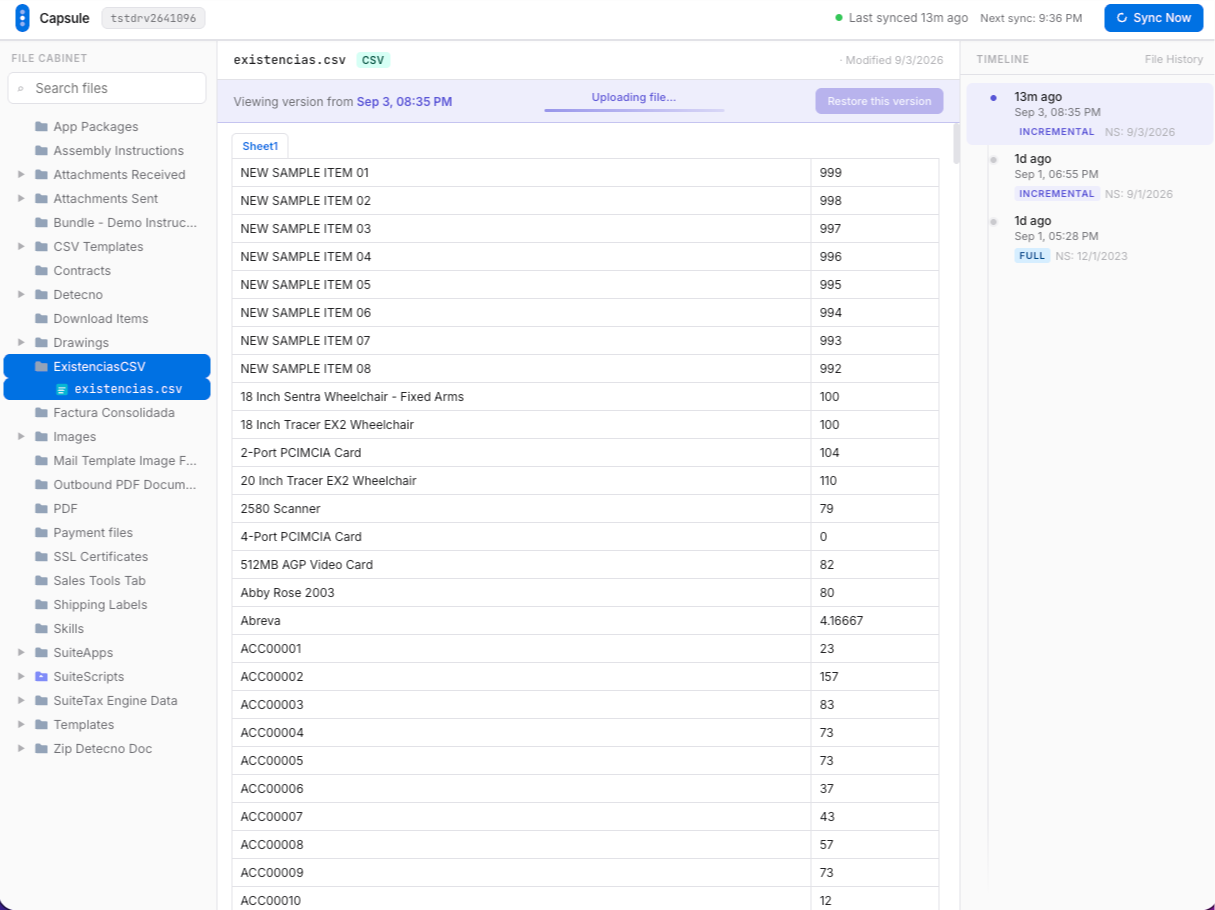Click the value 157 in ACC00002 row

point(875,677)
